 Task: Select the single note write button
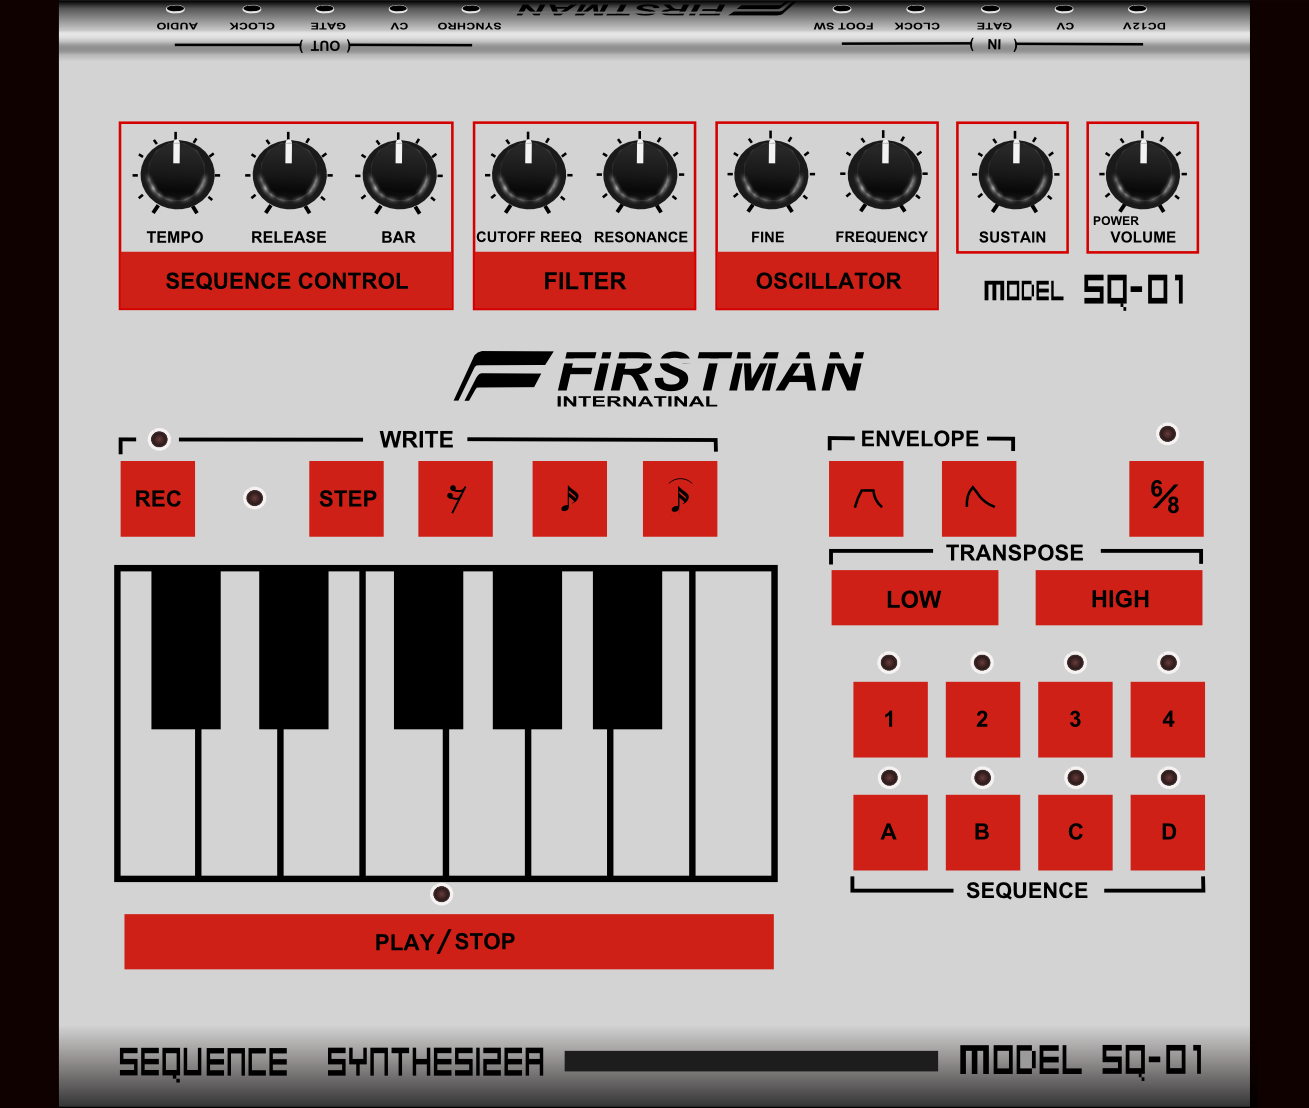point(570,499)
